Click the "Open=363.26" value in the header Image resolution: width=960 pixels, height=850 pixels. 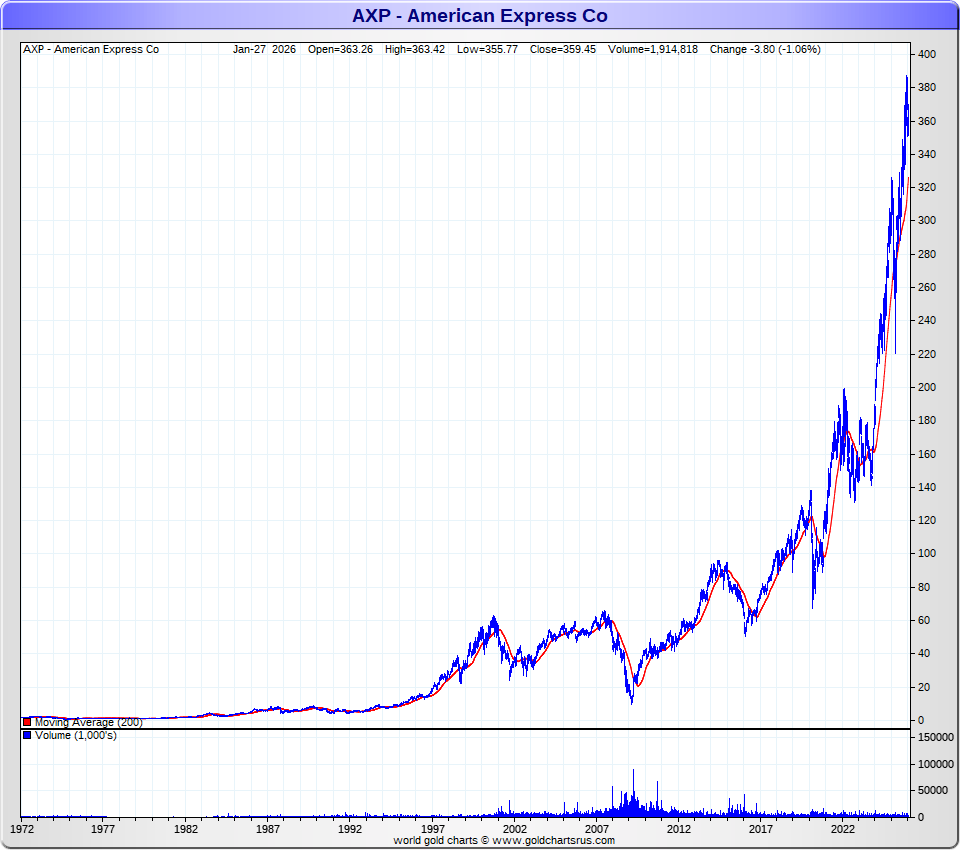340,49
